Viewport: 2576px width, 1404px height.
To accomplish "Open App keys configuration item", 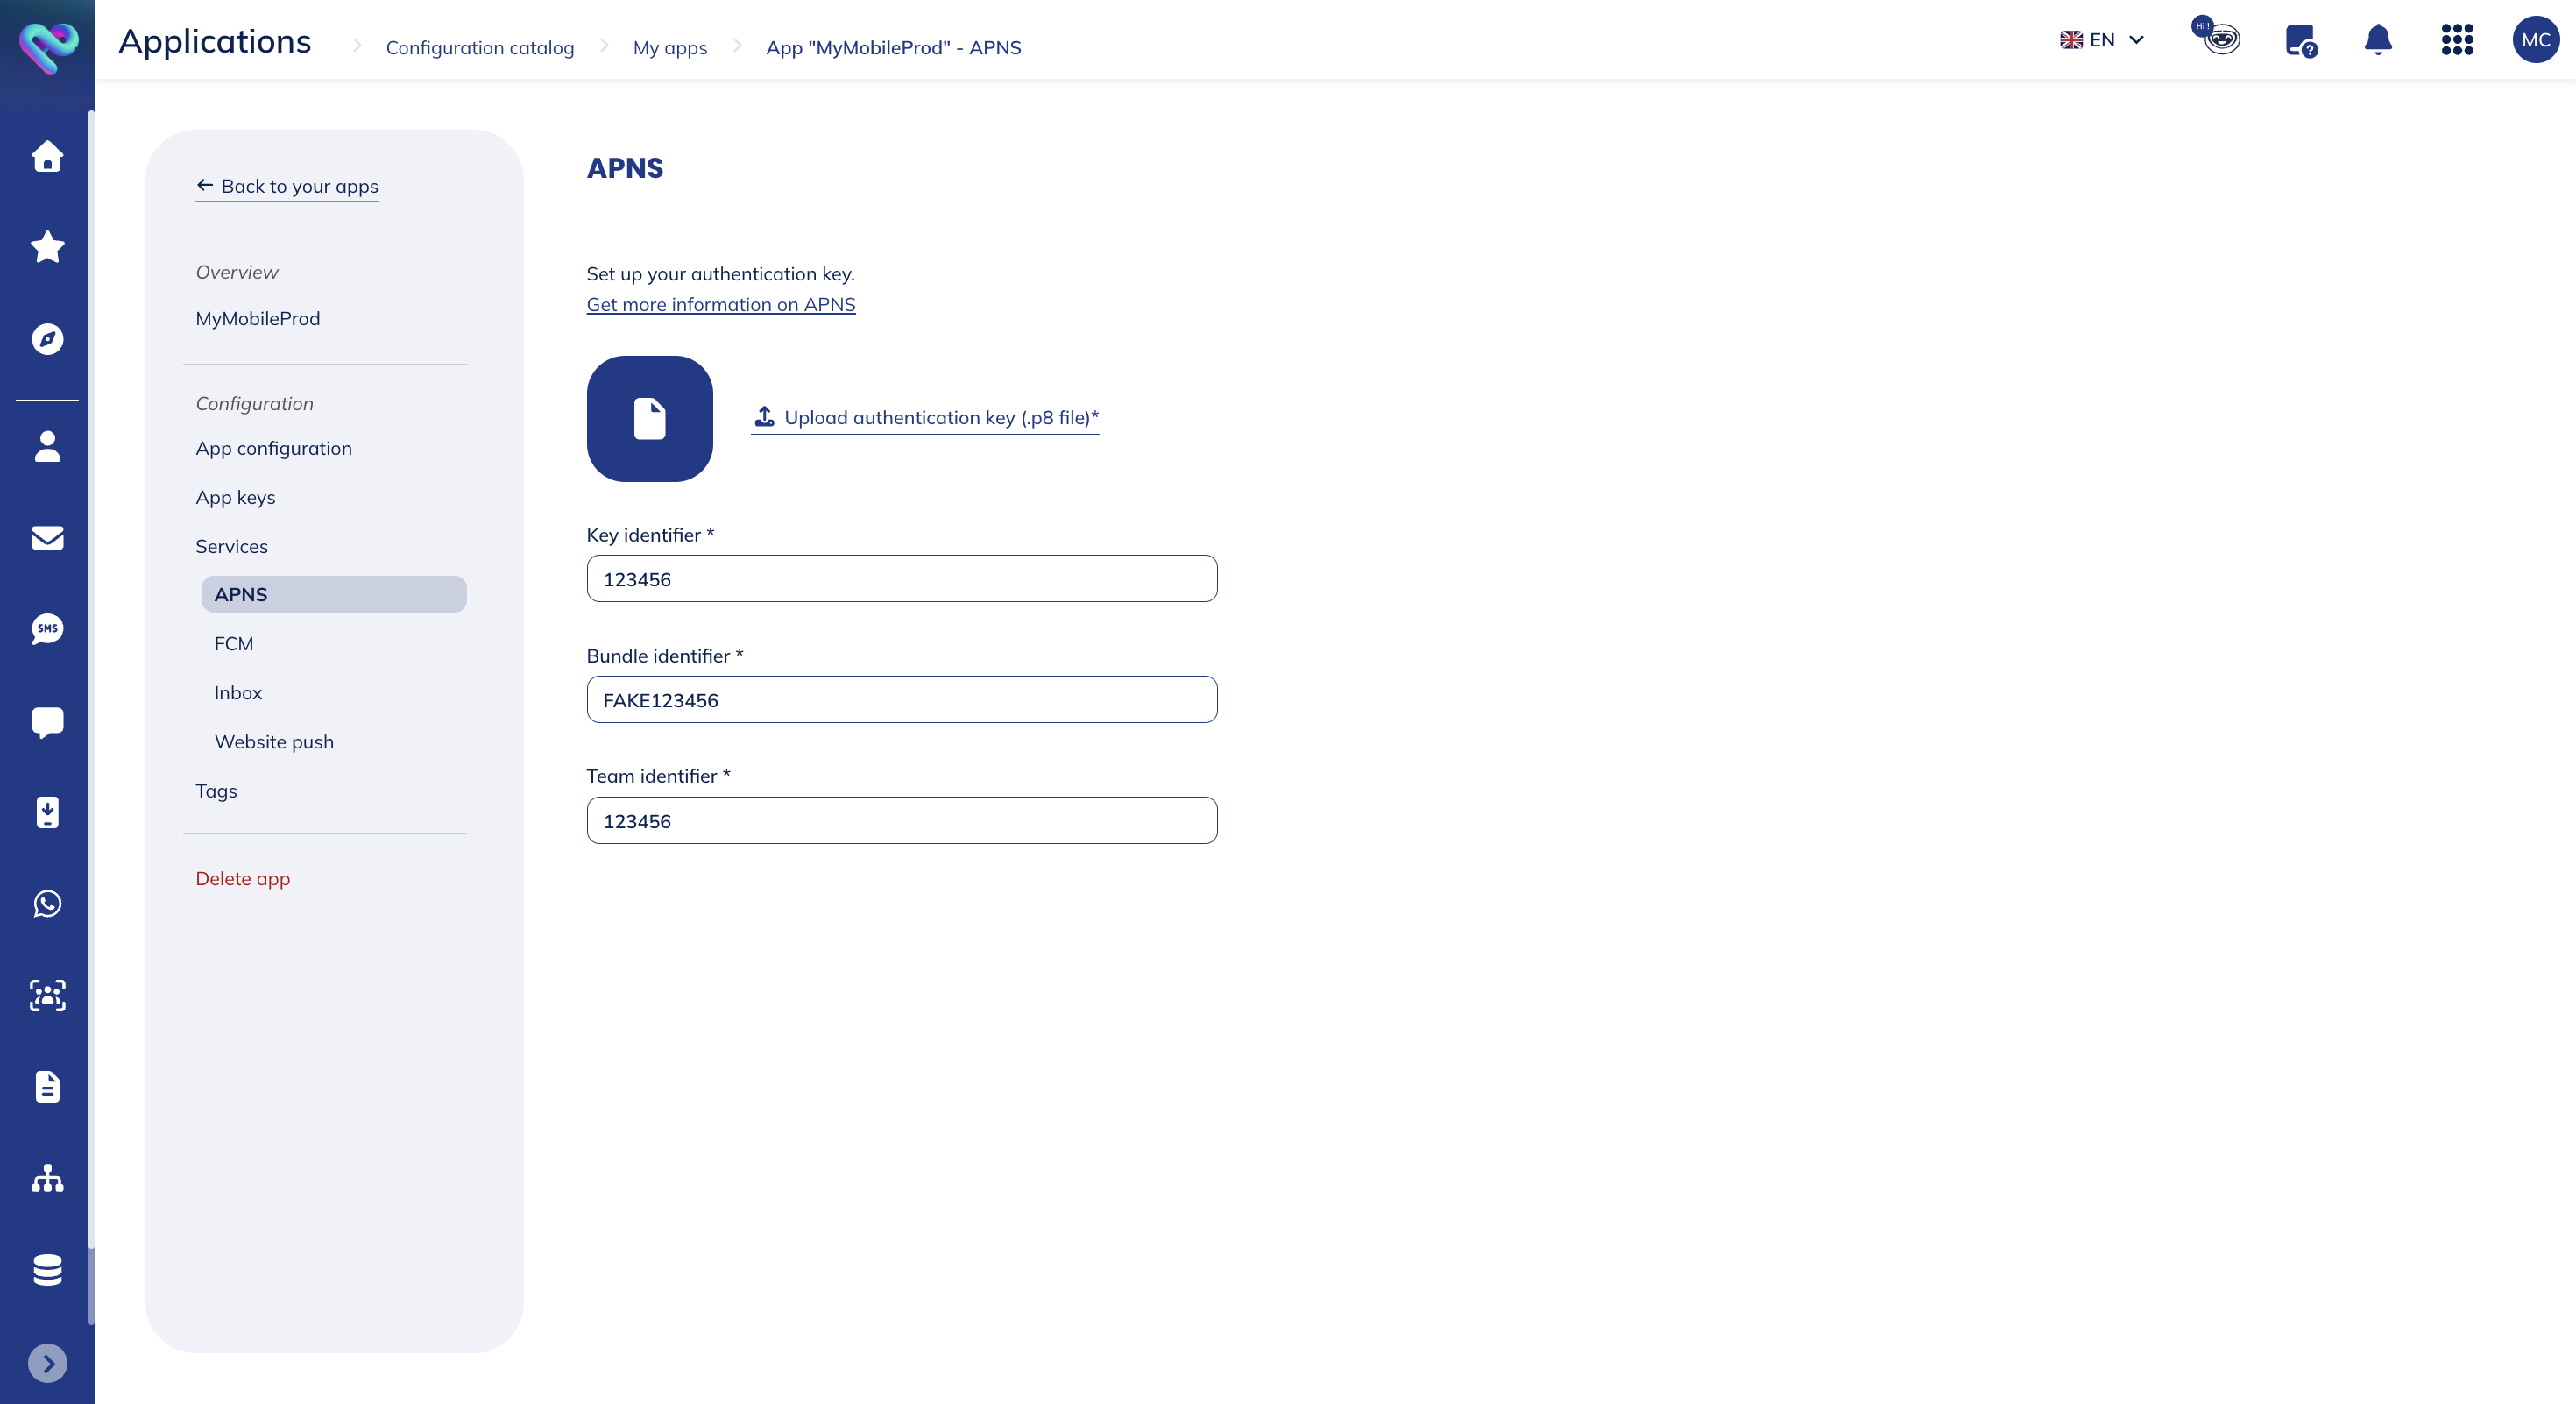I will click(x=235, y=497).
